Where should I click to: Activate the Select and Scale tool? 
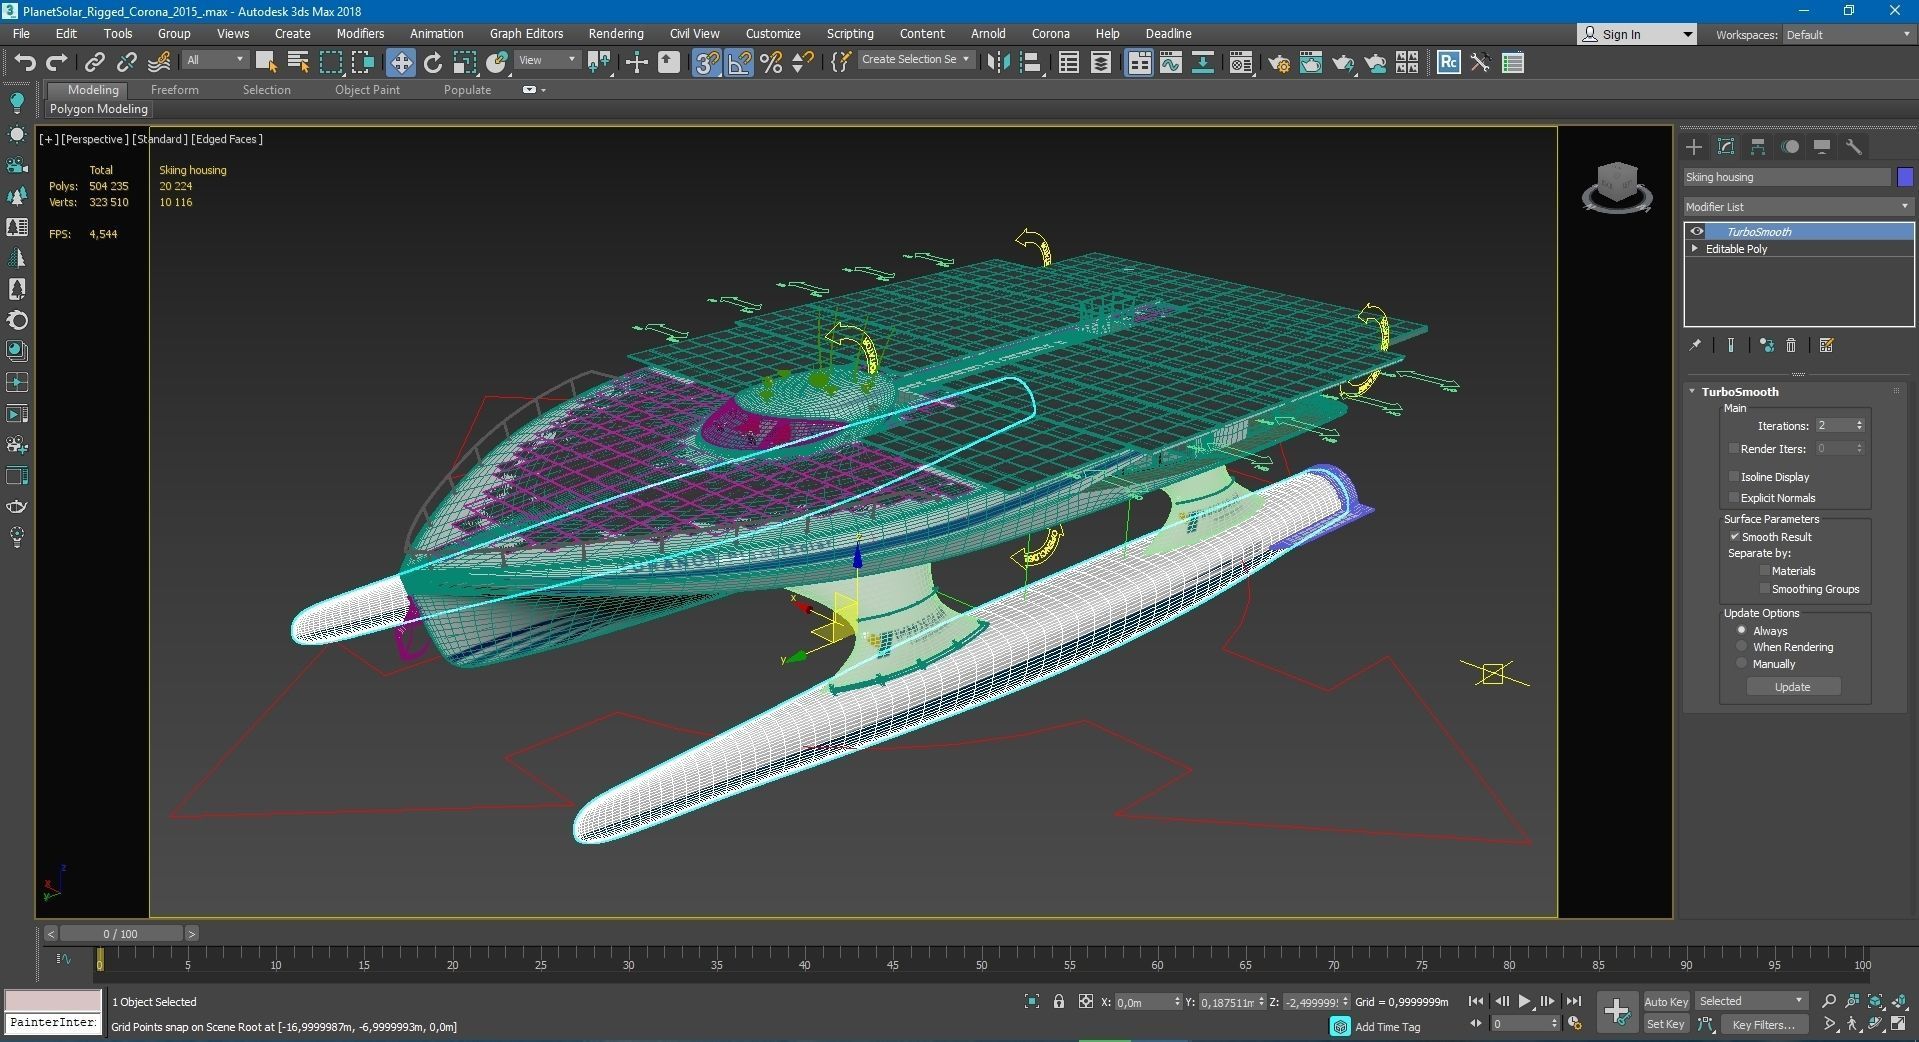coord(465,63)
